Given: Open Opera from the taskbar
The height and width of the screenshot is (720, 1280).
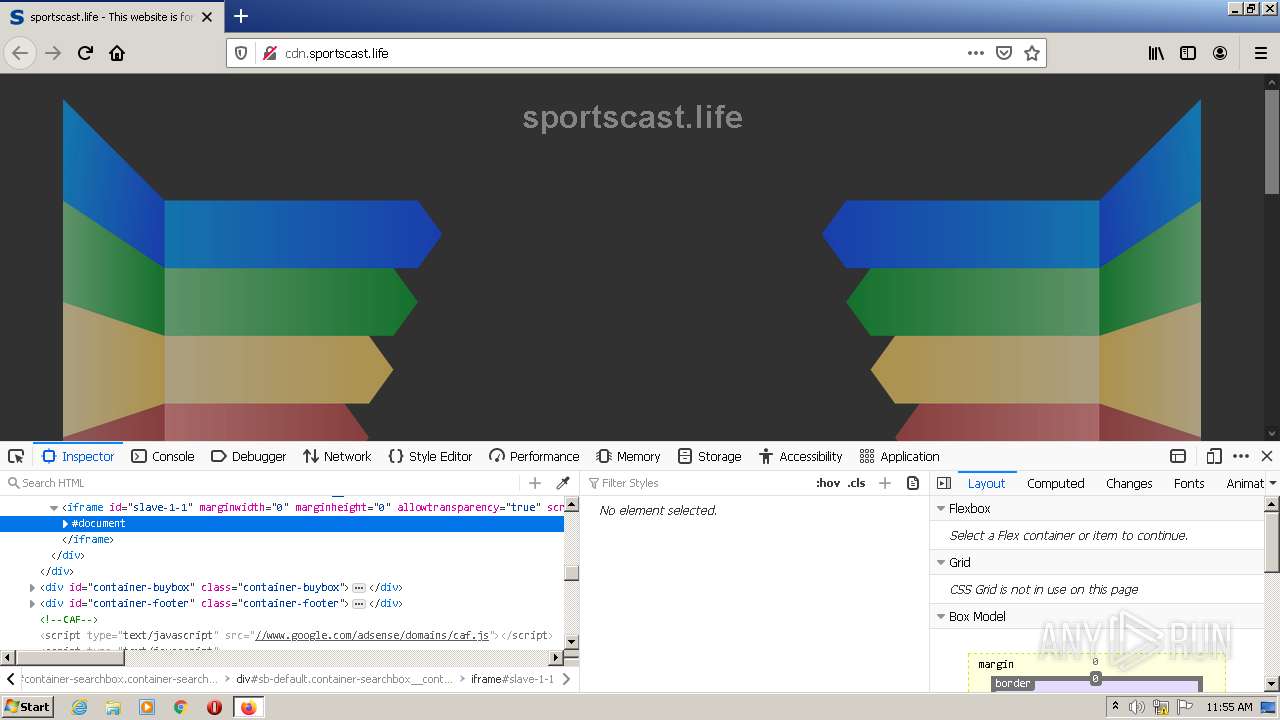Looking at the screenshot, I should pyautogui.click(x=214, y=707).
